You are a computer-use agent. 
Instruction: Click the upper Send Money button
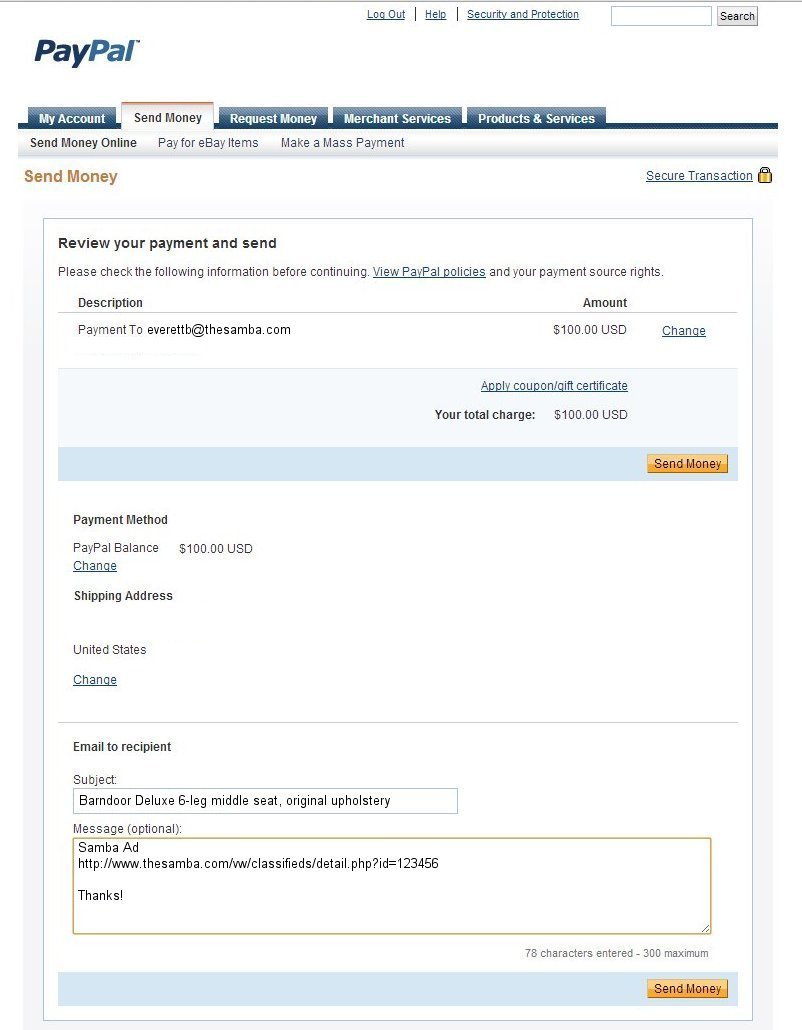[x=687, y=464]
